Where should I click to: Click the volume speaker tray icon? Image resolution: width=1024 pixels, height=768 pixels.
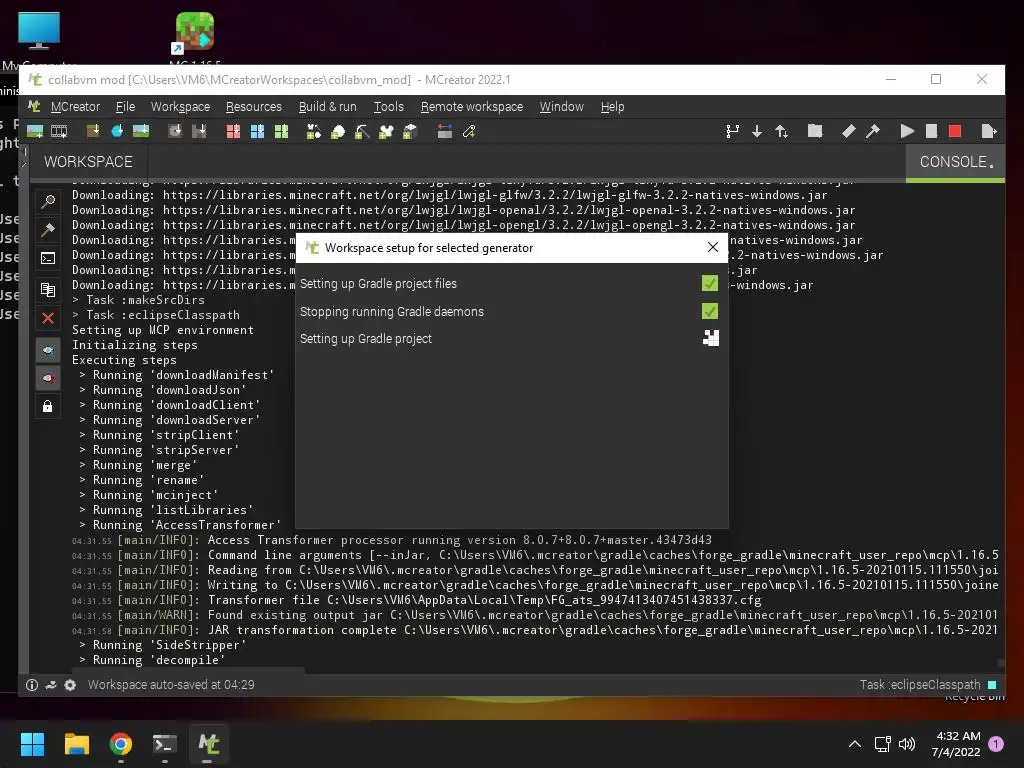[x=907, y=744]
